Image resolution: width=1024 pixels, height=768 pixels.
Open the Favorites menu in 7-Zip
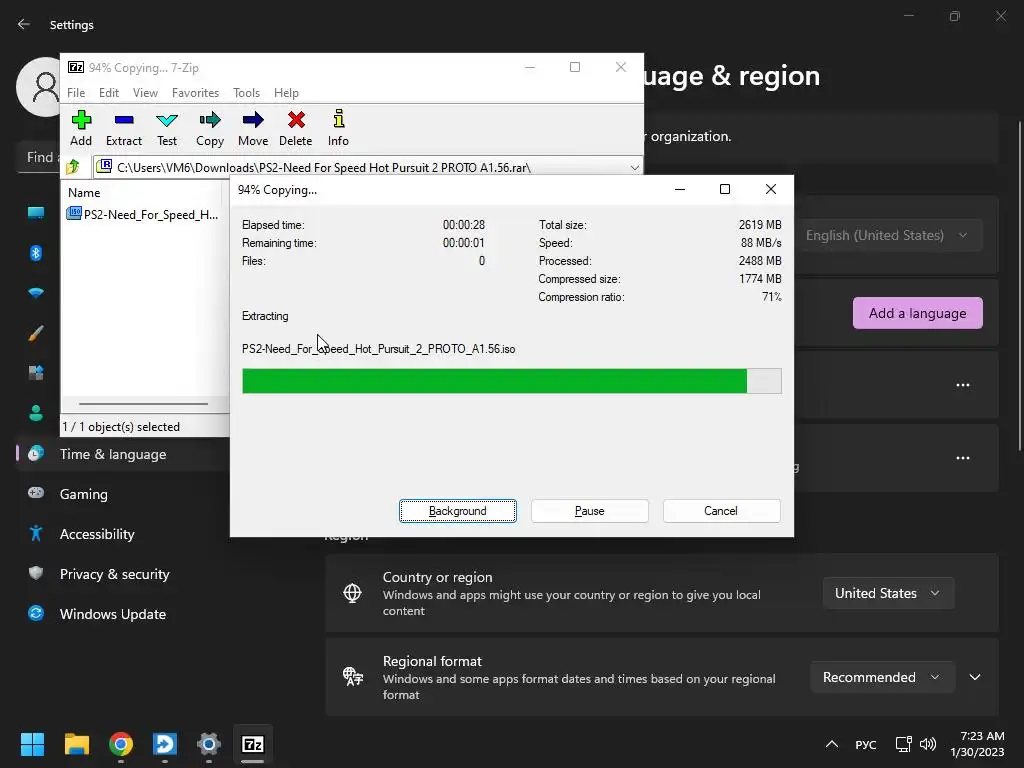click(x=195, y=93)
